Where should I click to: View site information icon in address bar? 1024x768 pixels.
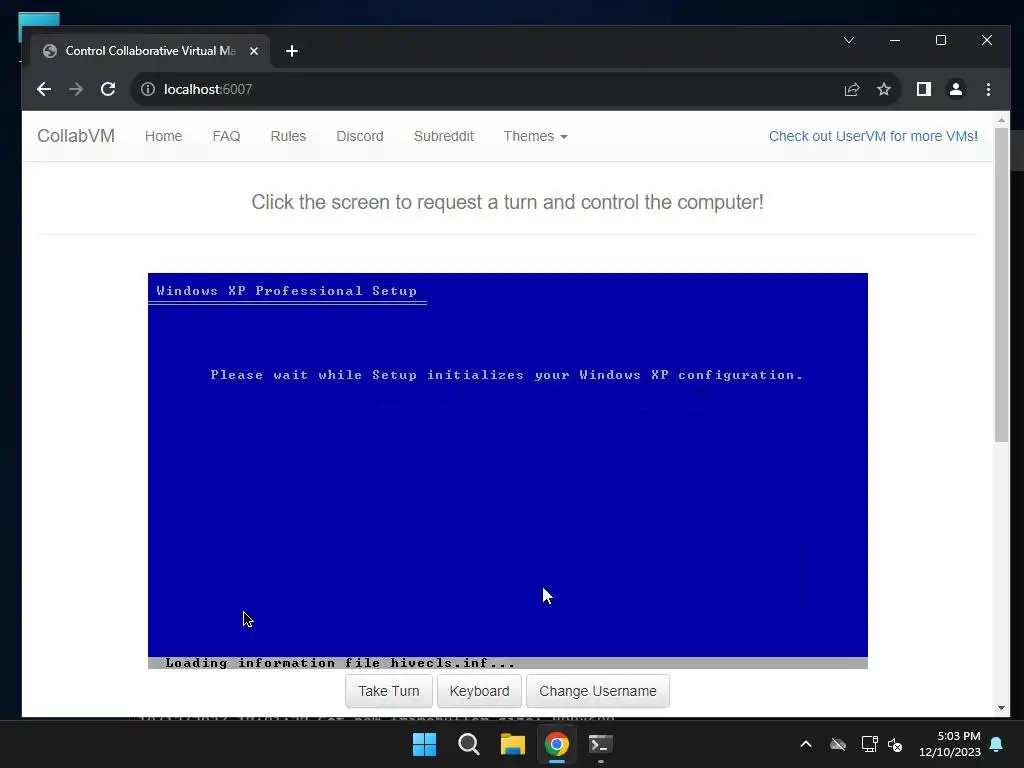click(148, 89)
